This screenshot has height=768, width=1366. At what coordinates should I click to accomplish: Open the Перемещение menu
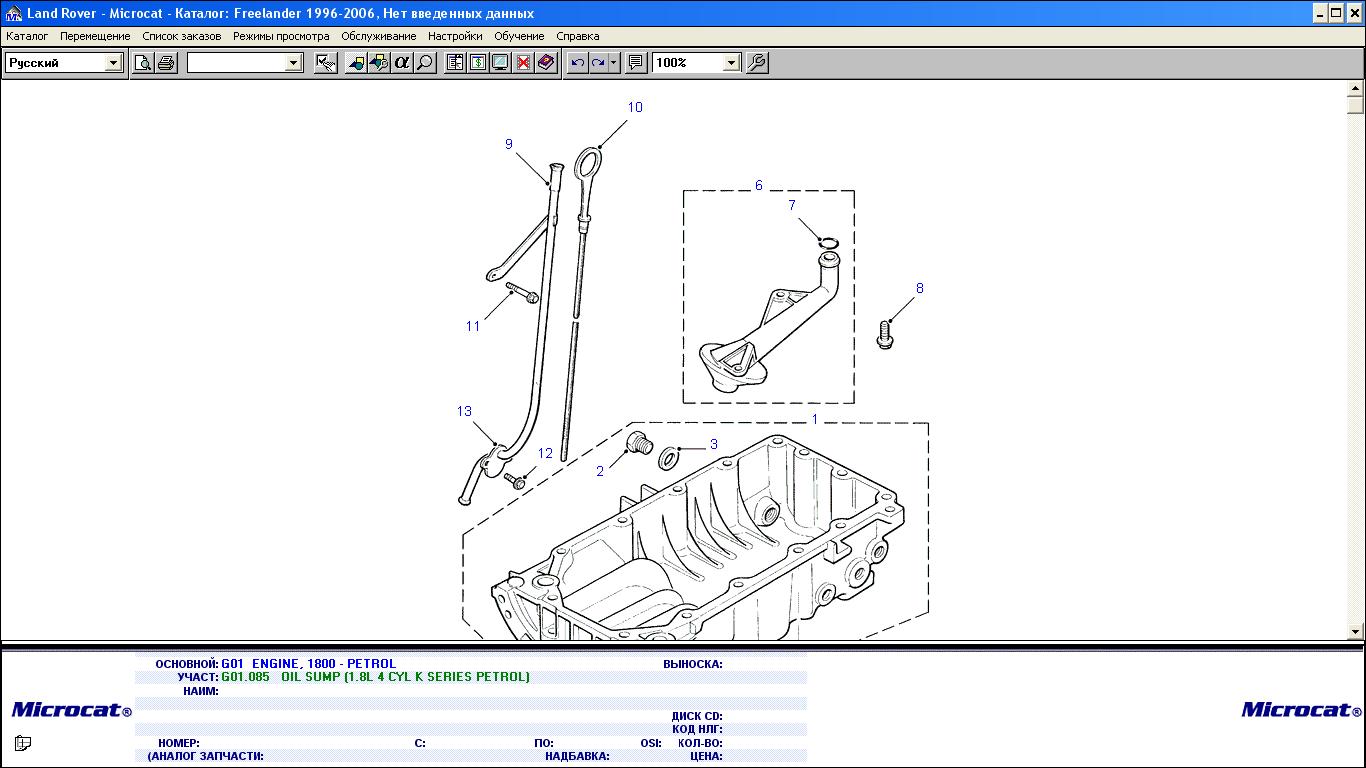tap(95, 36)
